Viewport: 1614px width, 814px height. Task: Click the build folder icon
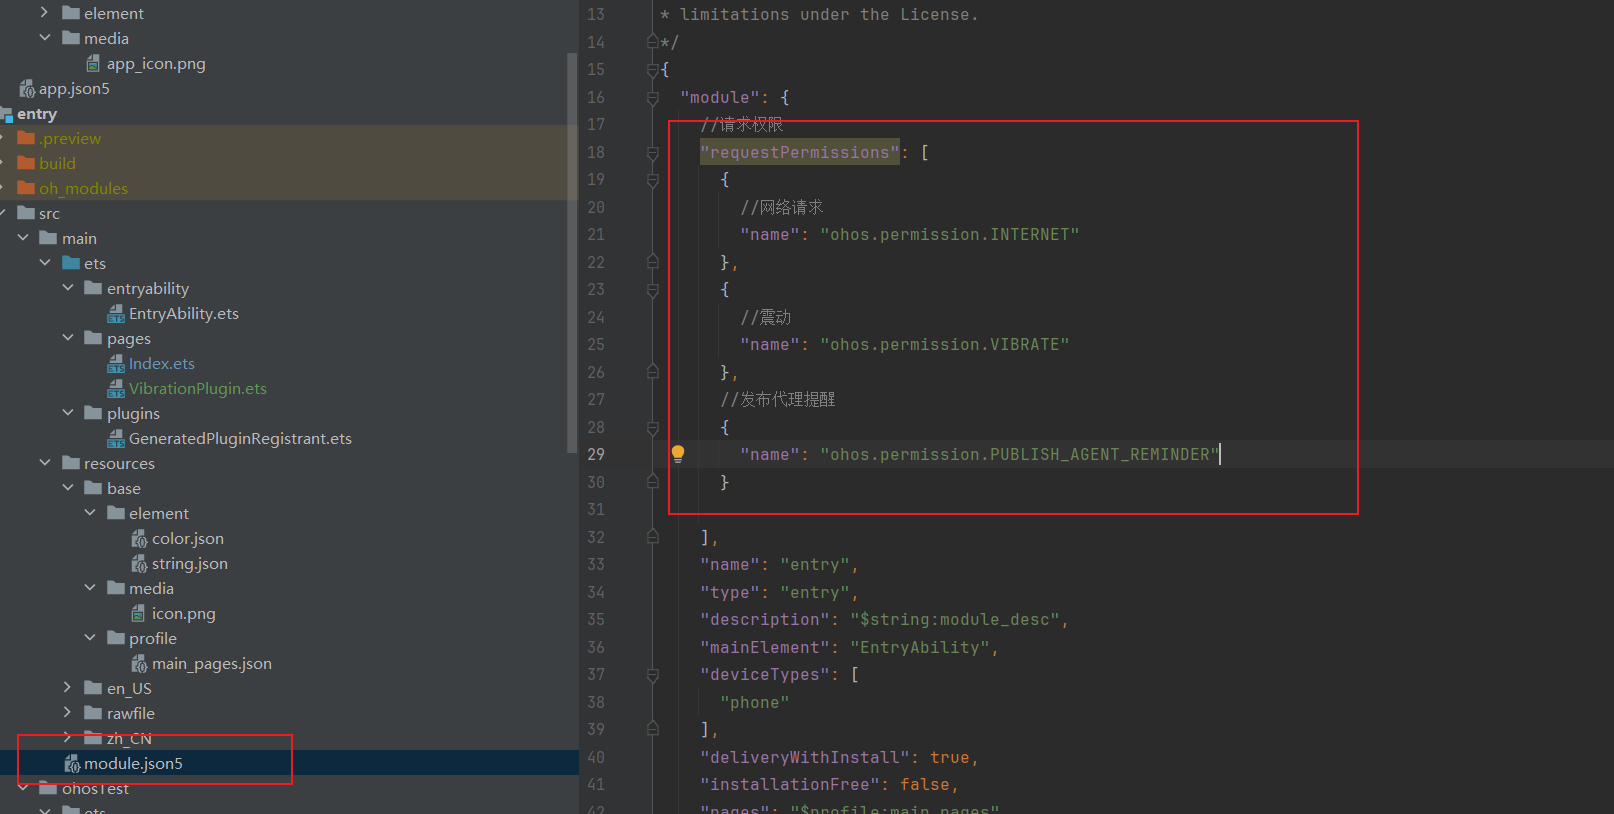[26, 163]
